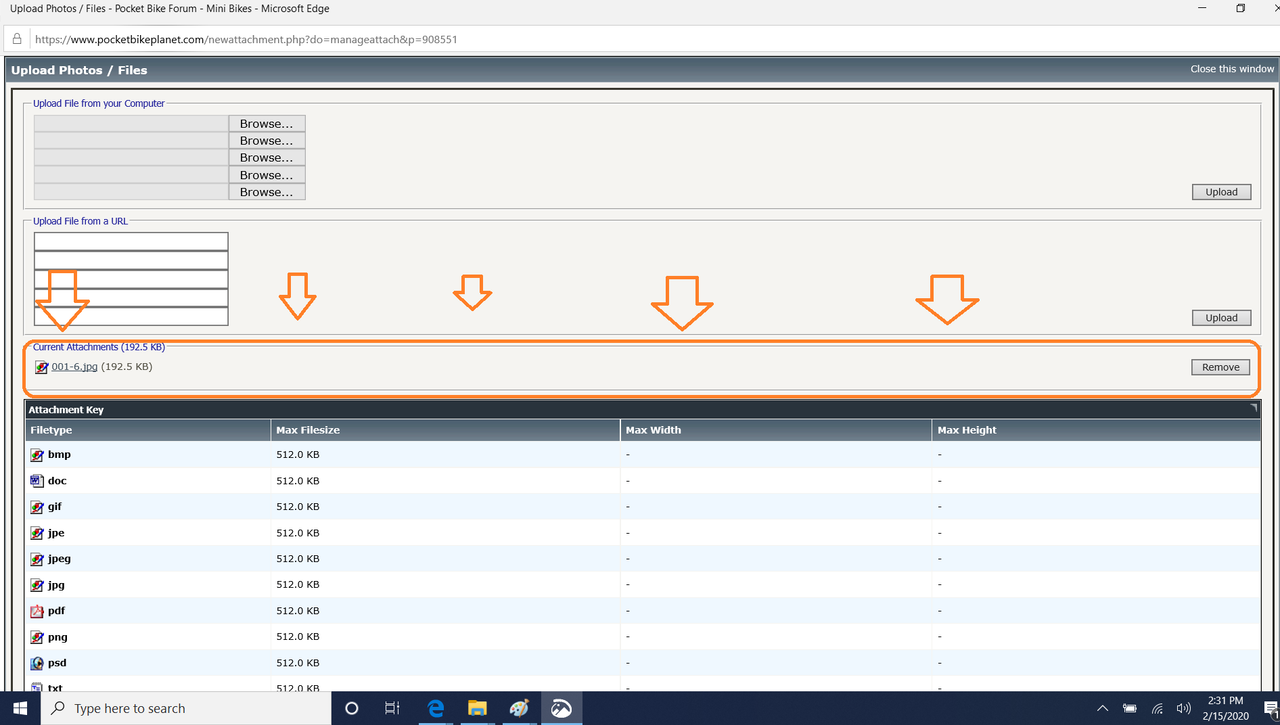Click the bmp filetype icon
Viewport: 1280px width, 725px height.
click(x=37, y=455)
